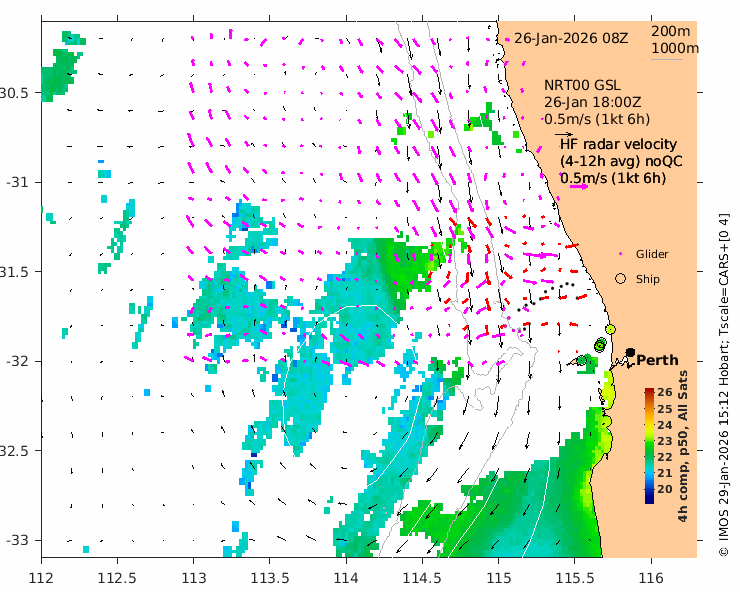
Task: Click the SST colorbar gradient
Action: pos(649,446)
